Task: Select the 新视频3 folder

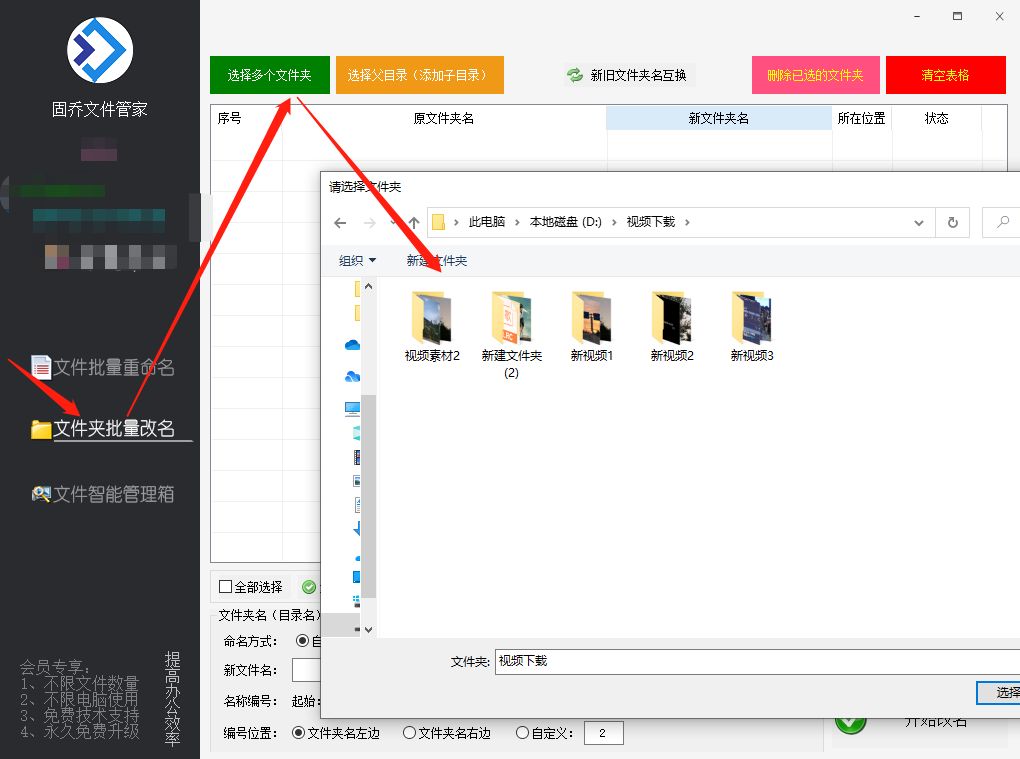Action: click(752, 326)
